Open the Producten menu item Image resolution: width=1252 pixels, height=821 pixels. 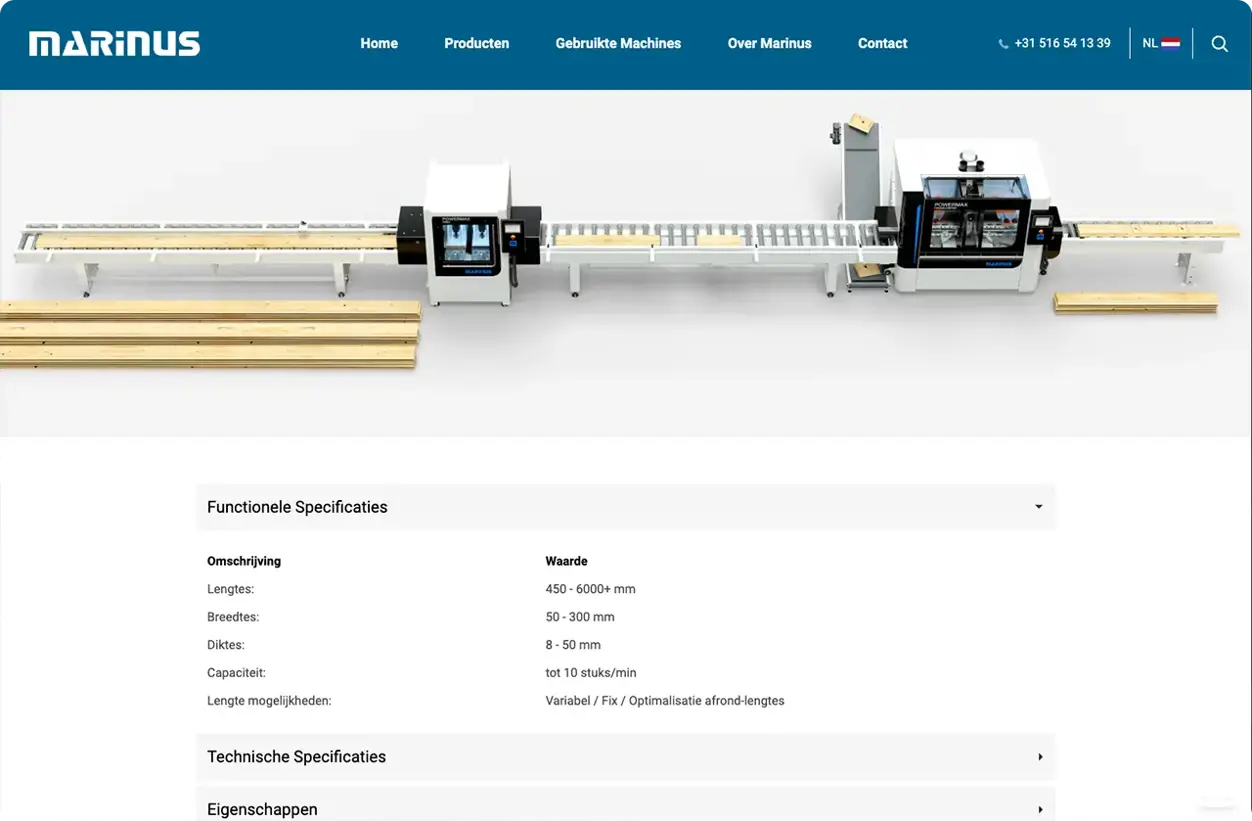[476, 44]
